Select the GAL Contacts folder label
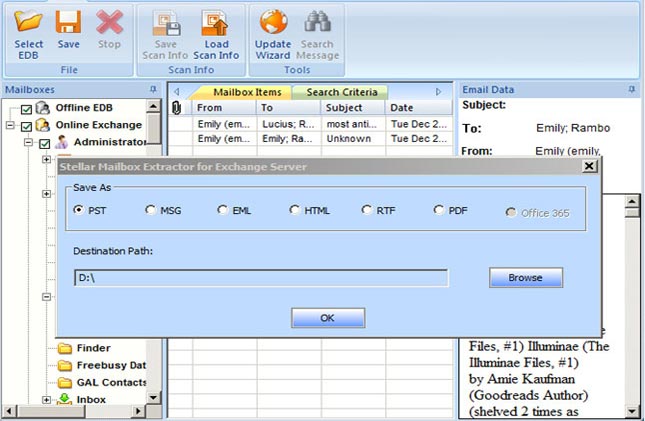Screen dimensions: 645x421 pos(111,383)
